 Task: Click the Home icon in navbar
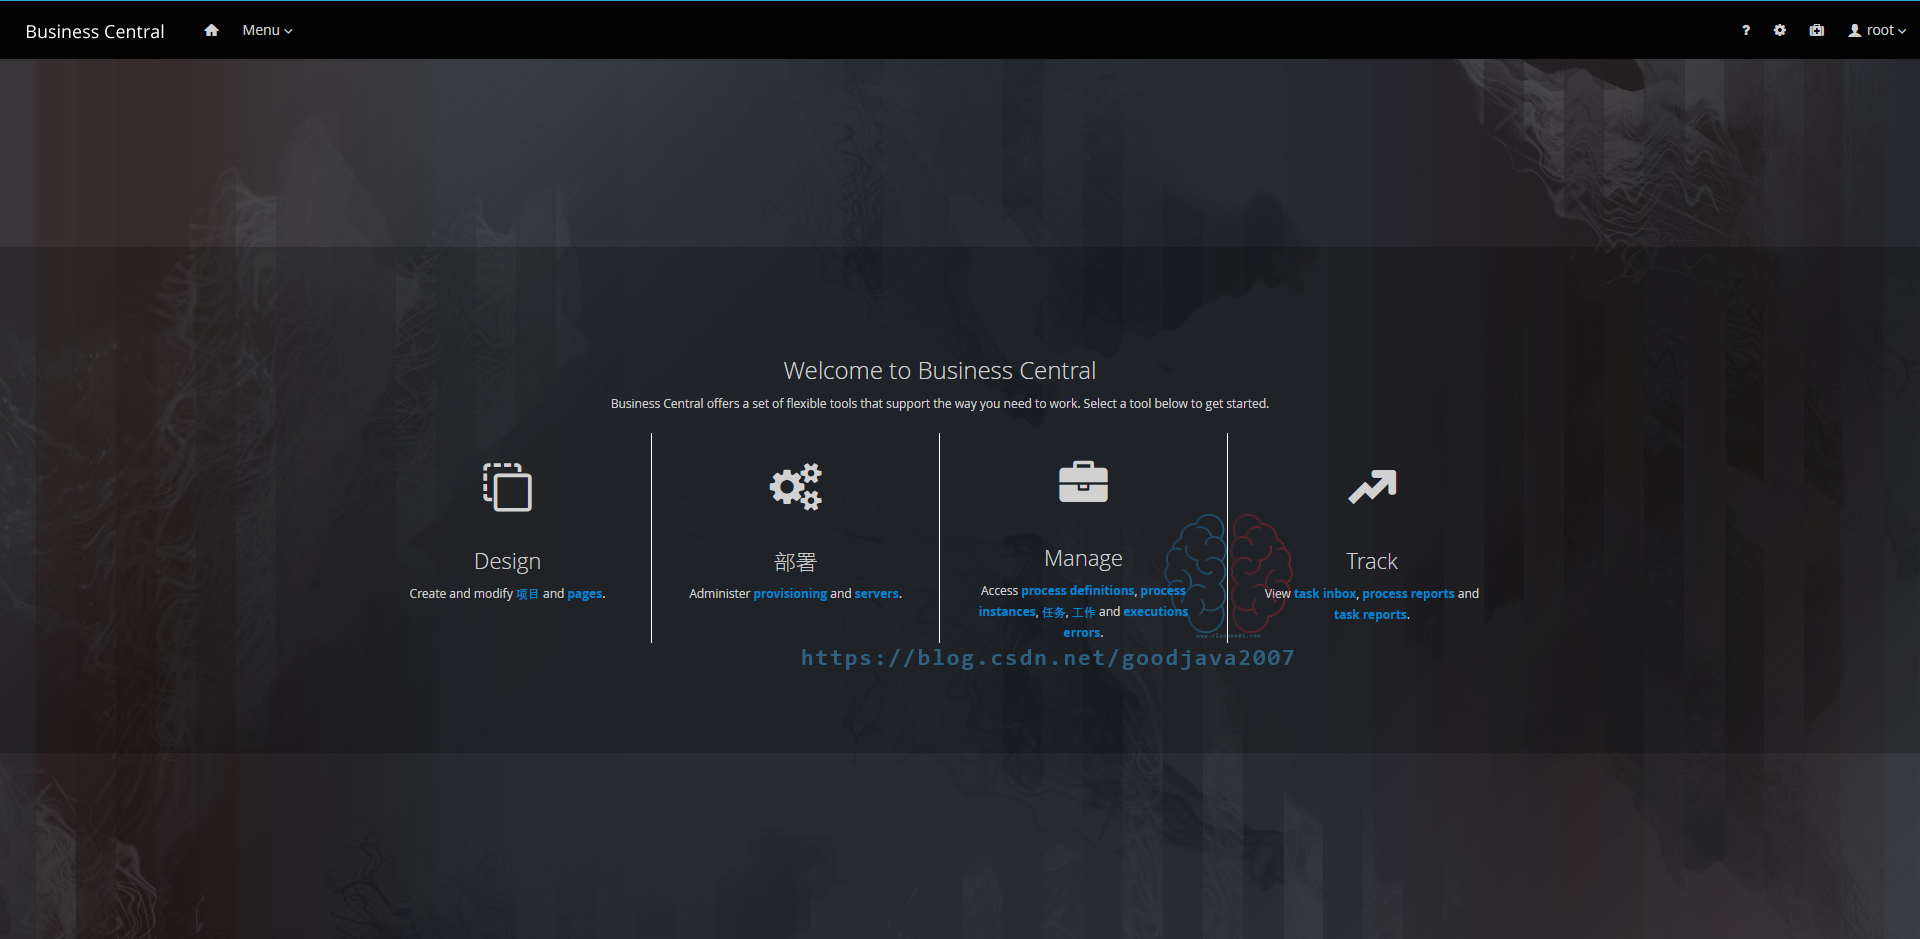(x=211, y=30)
